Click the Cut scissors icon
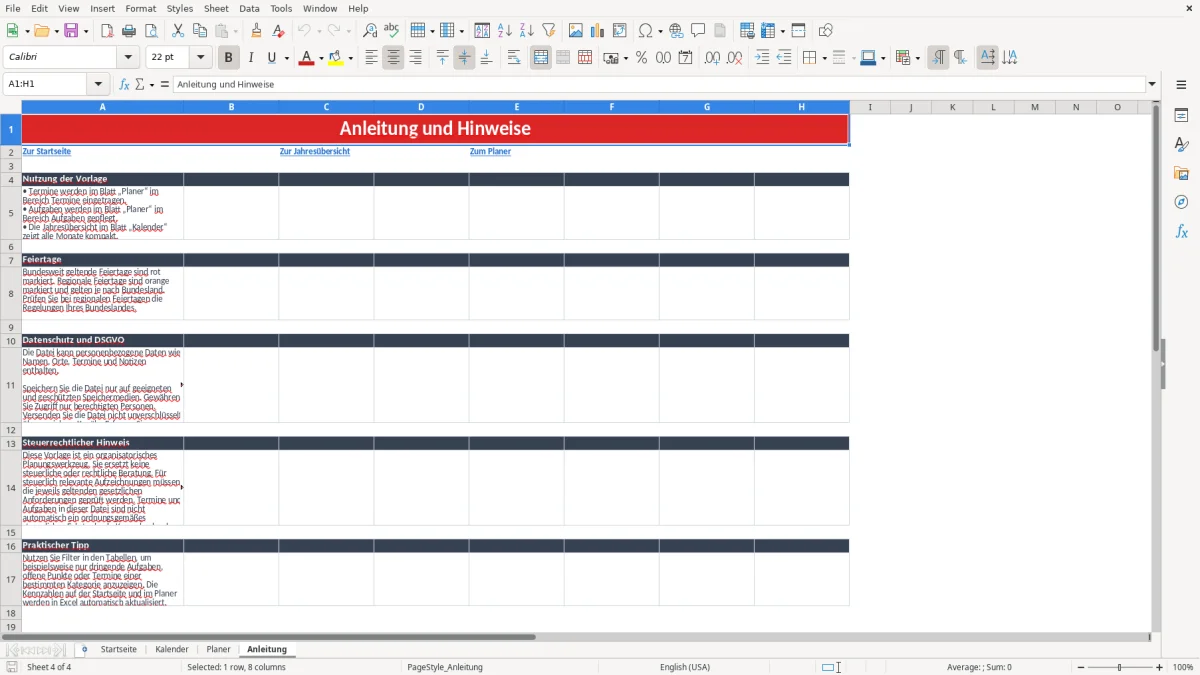The width and height of the screenshot is (1200, 675). (x=178, y=31)
